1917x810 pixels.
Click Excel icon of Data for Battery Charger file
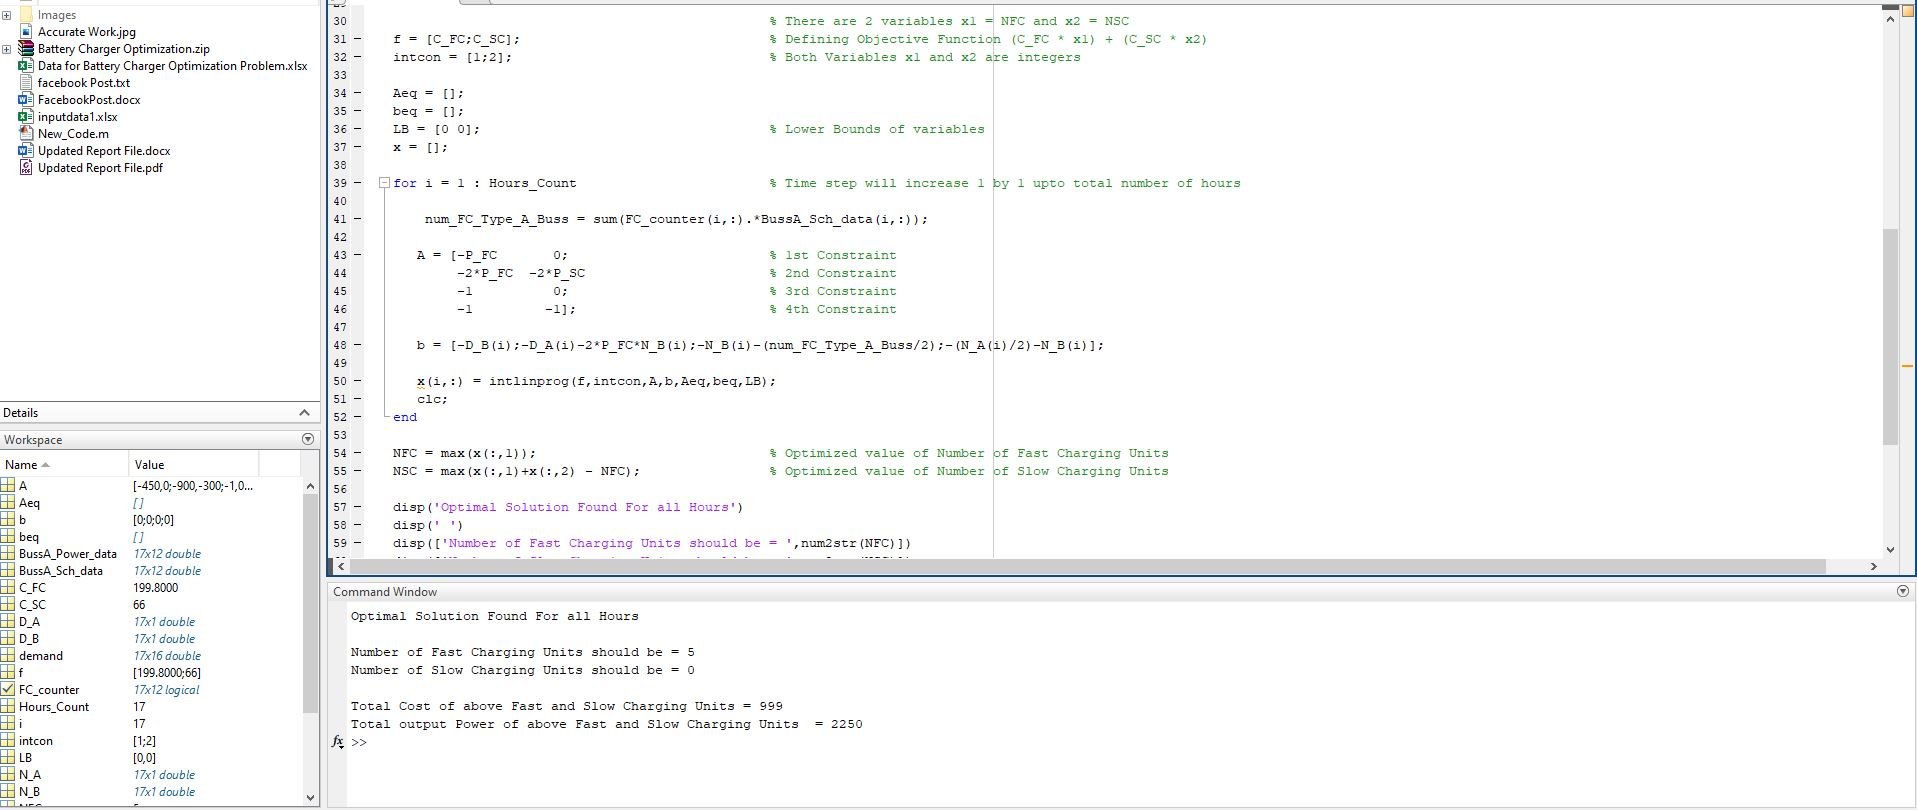[26, 66]
